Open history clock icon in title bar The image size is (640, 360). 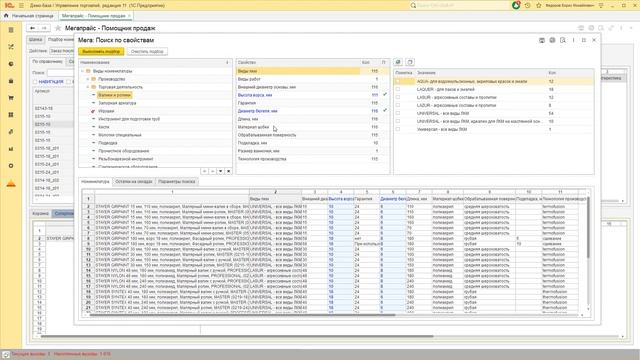point(528,6)
